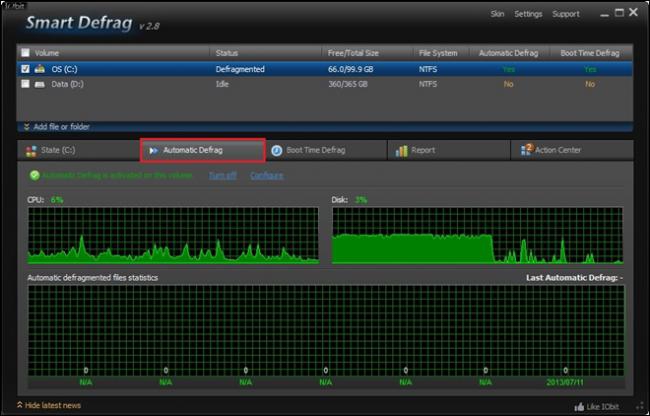Click the Hide latest news chevron icon

(19, 405)
